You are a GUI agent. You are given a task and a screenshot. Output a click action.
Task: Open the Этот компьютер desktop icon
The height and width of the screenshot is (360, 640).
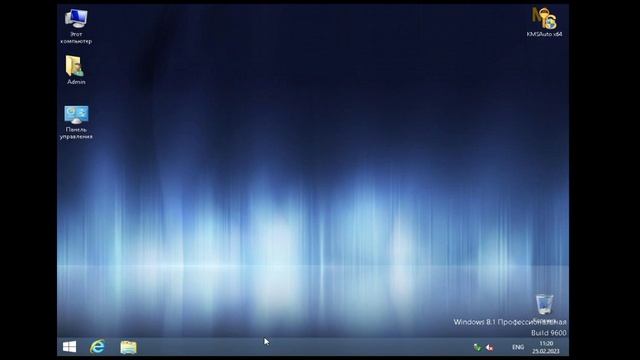click(x=76, y=26)
